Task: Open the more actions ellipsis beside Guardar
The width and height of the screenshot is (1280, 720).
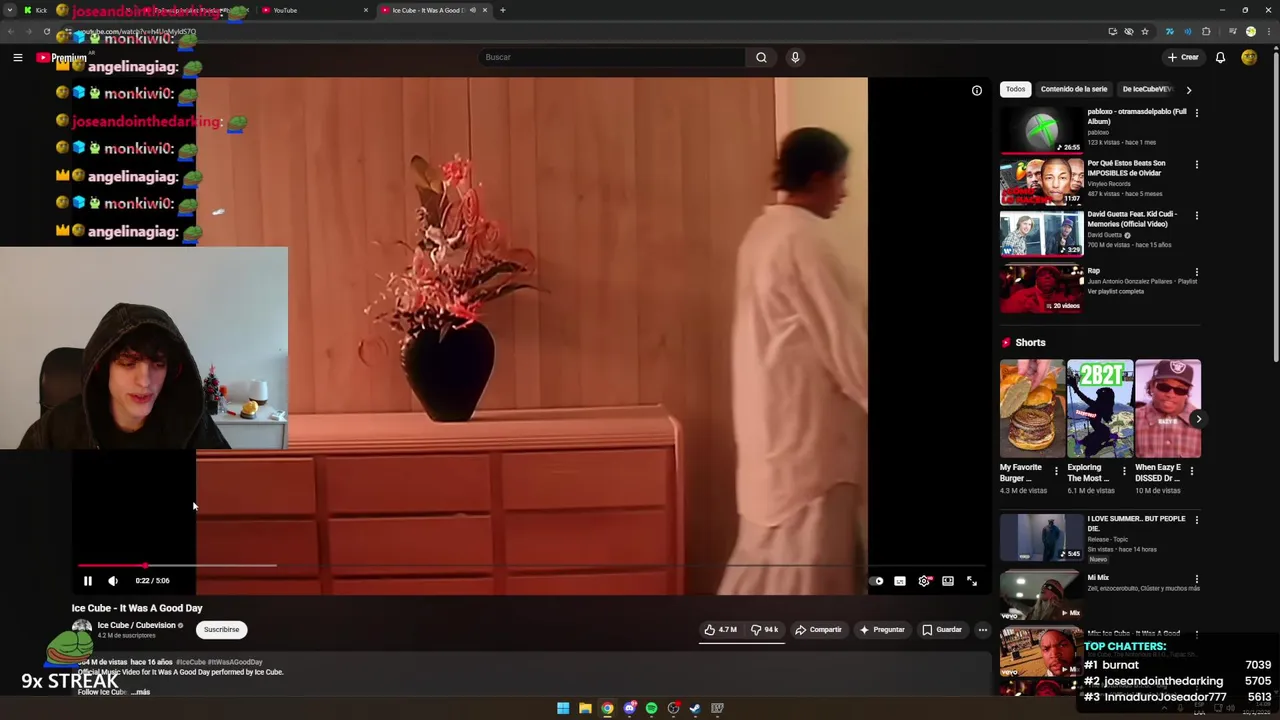Action: 983,630
